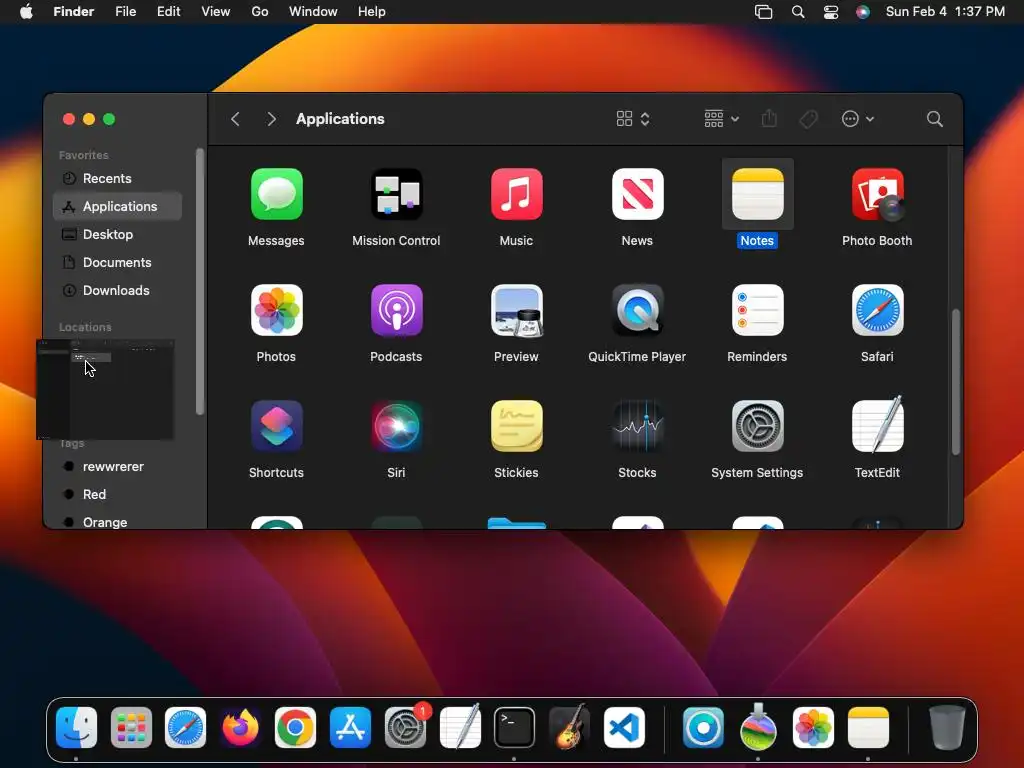Open the Mission Control app icon
Viewport: 1024px width, 768px height.
click(396, 194)
